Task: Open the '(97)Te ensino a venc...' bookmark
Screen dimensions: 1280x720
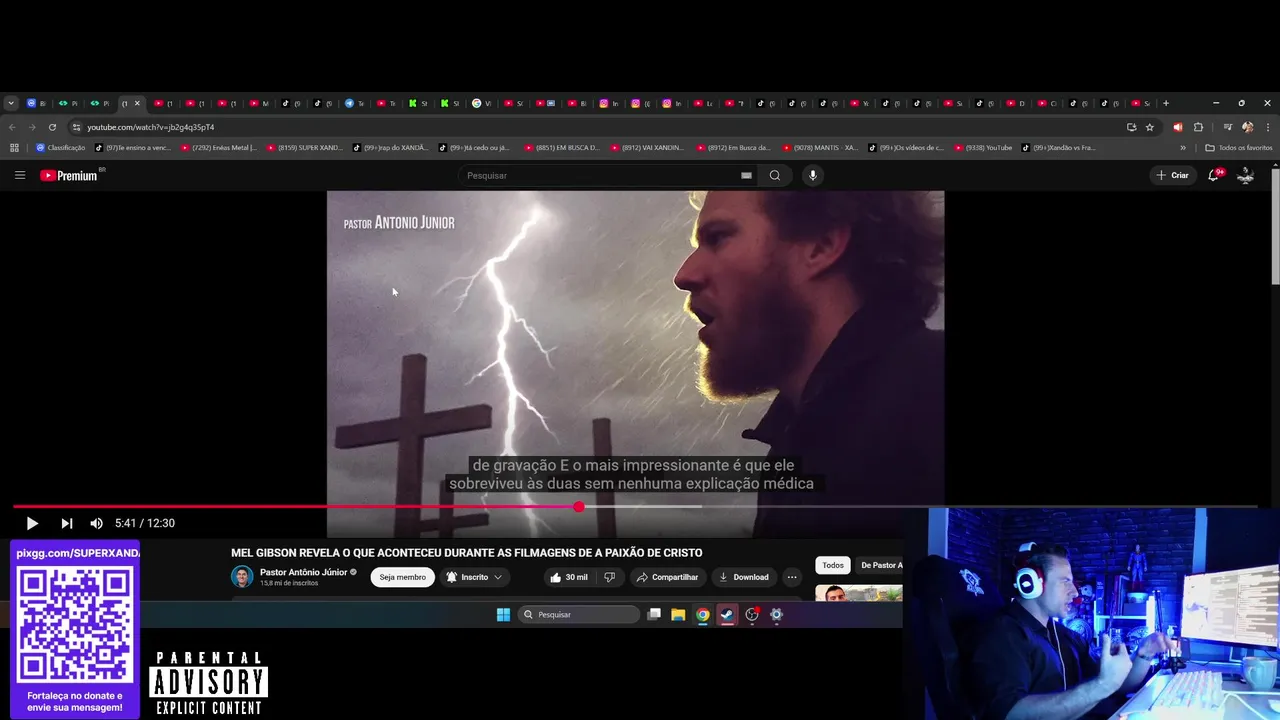Action: (x=133, y=147)
